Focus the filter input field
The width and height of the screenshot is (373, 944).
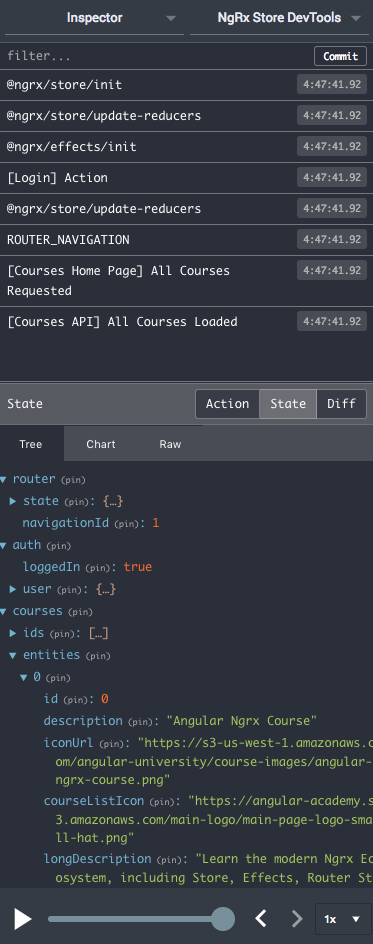click(x=156, y=56)
